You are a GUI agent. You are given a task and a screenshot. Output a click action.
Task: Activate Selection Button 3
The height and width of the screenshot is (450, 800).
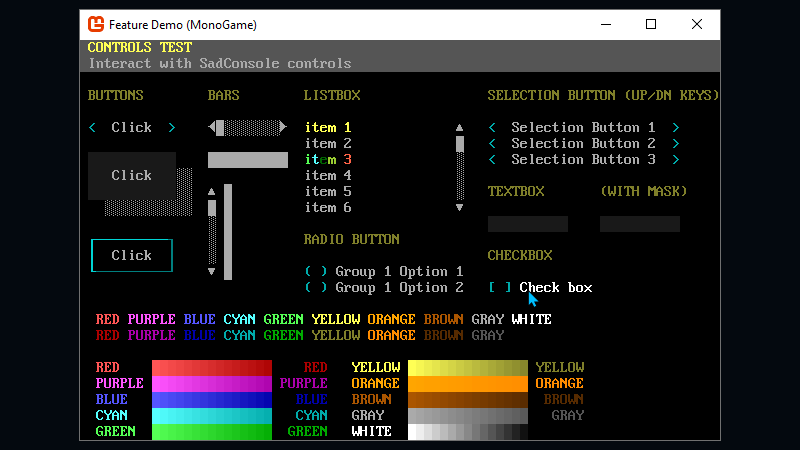pyautogui.click(x=584, y=160)
